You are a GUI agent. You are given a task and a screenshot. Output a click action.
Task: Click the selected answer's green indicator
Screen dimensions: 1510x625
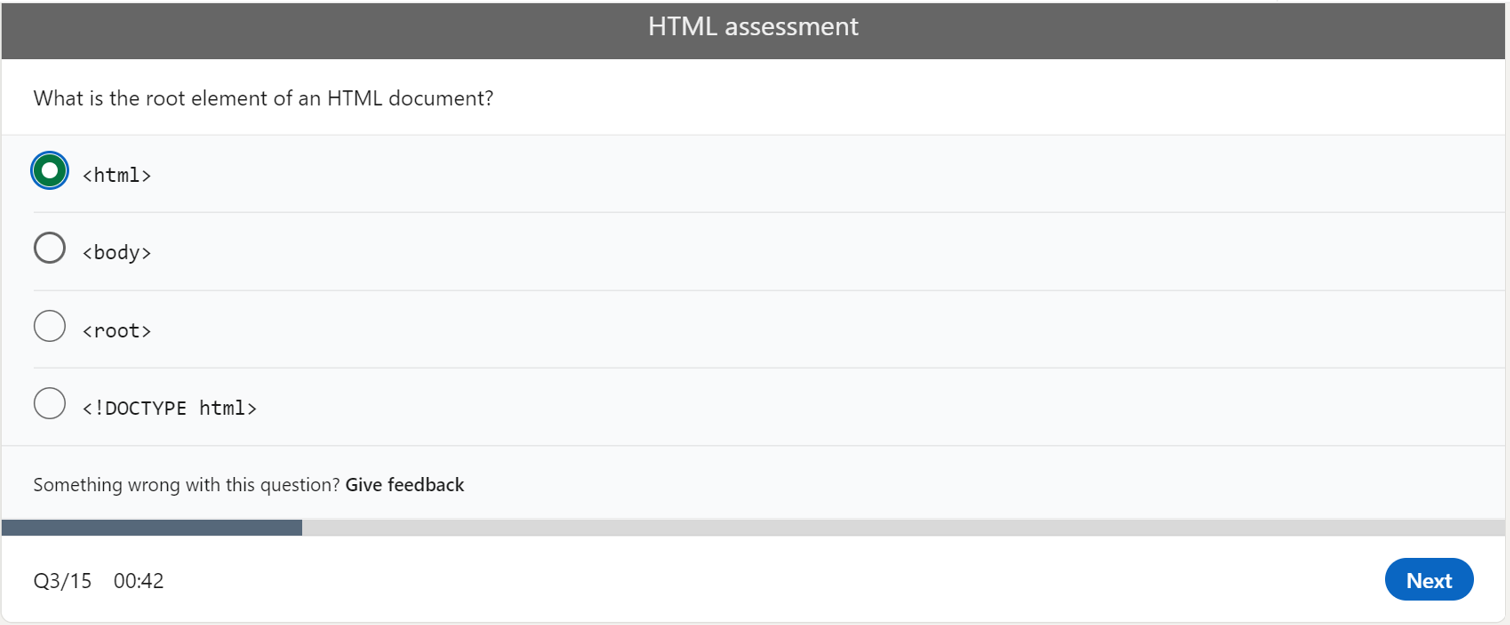click(49, 170)
